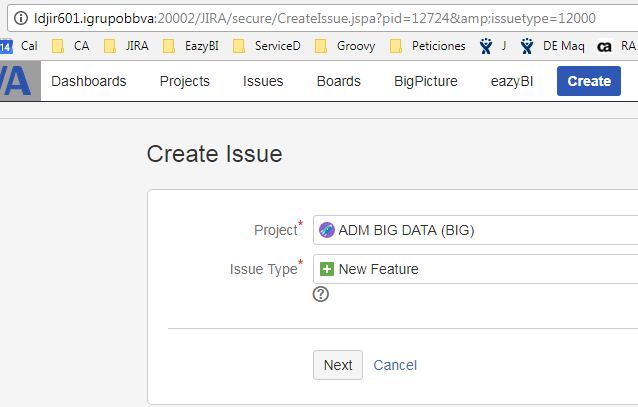Click the site info icon in address bar
This screenshot has height=407, width=638.
click(21, 18)
